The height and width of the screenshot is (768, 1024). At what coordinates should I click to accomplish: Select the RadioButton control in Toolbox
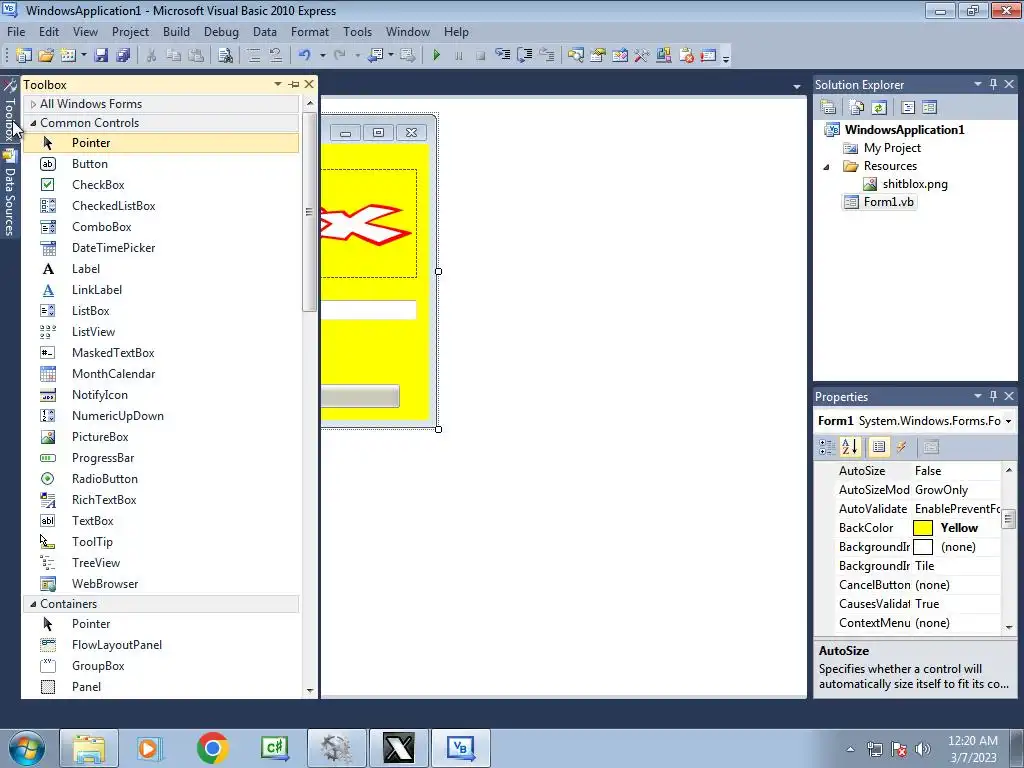[x=161, y=479]
